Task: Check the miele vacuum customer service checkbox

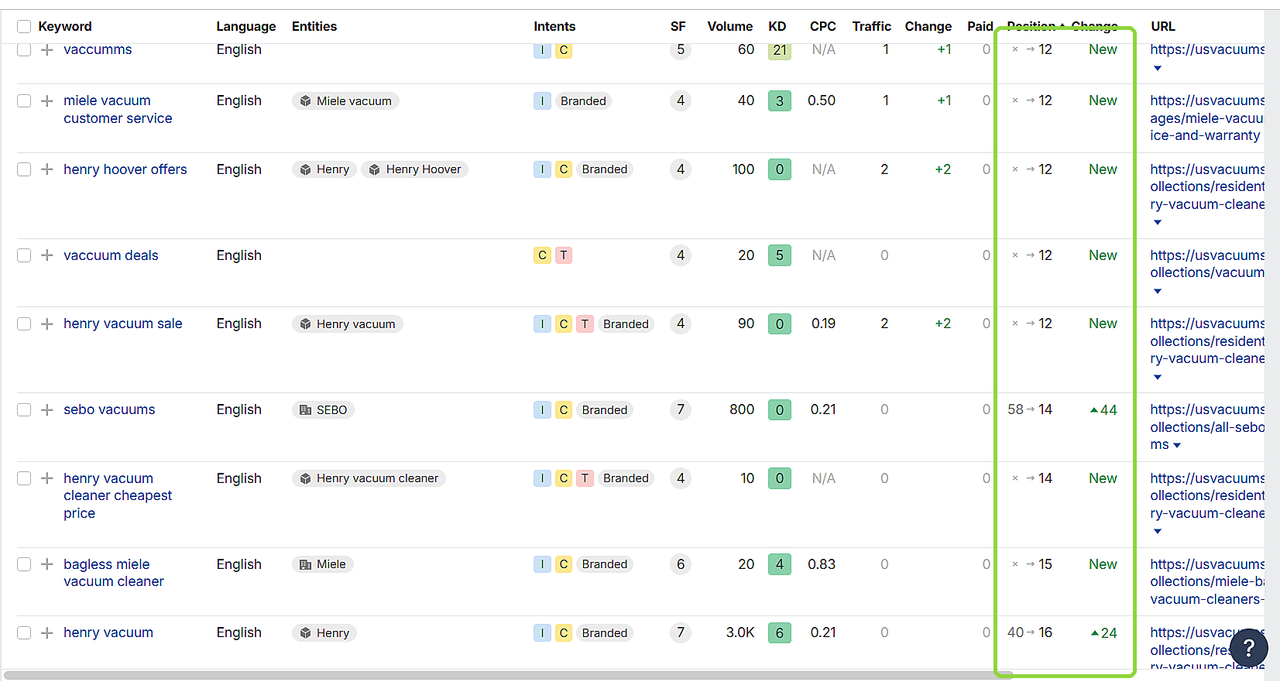Action: click(24, 101)
